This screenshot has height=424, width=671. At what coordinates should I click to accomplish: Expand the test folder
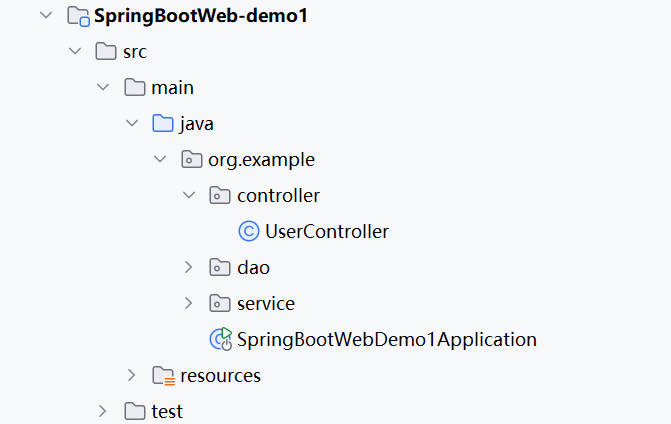[x=103, y=411]
